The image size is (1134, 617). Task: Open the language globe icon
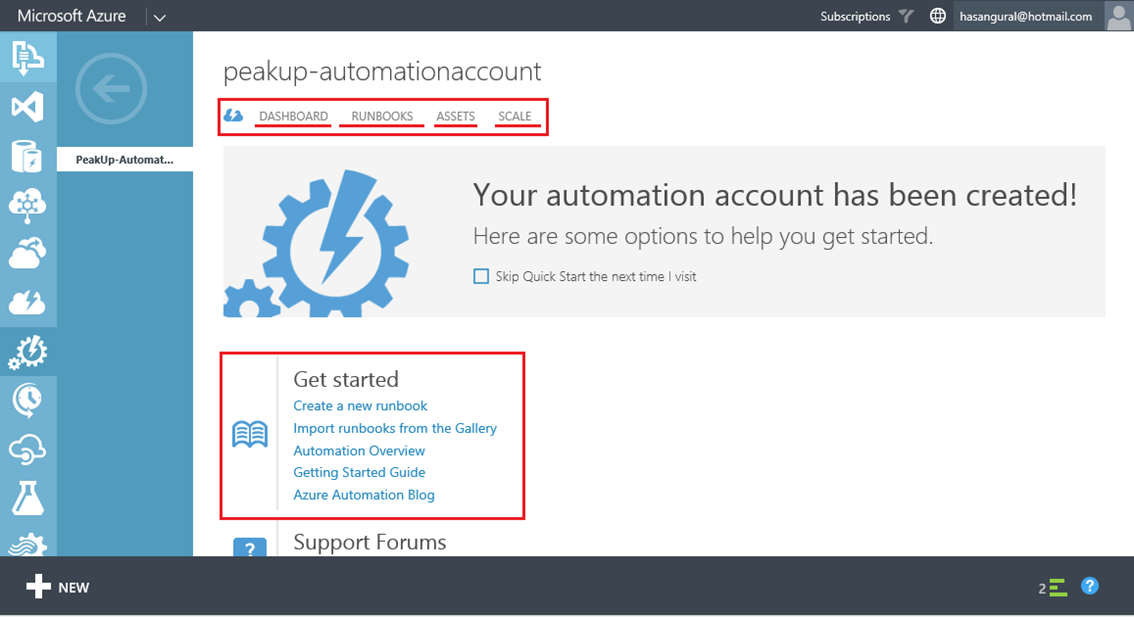(x=937, y=16)
